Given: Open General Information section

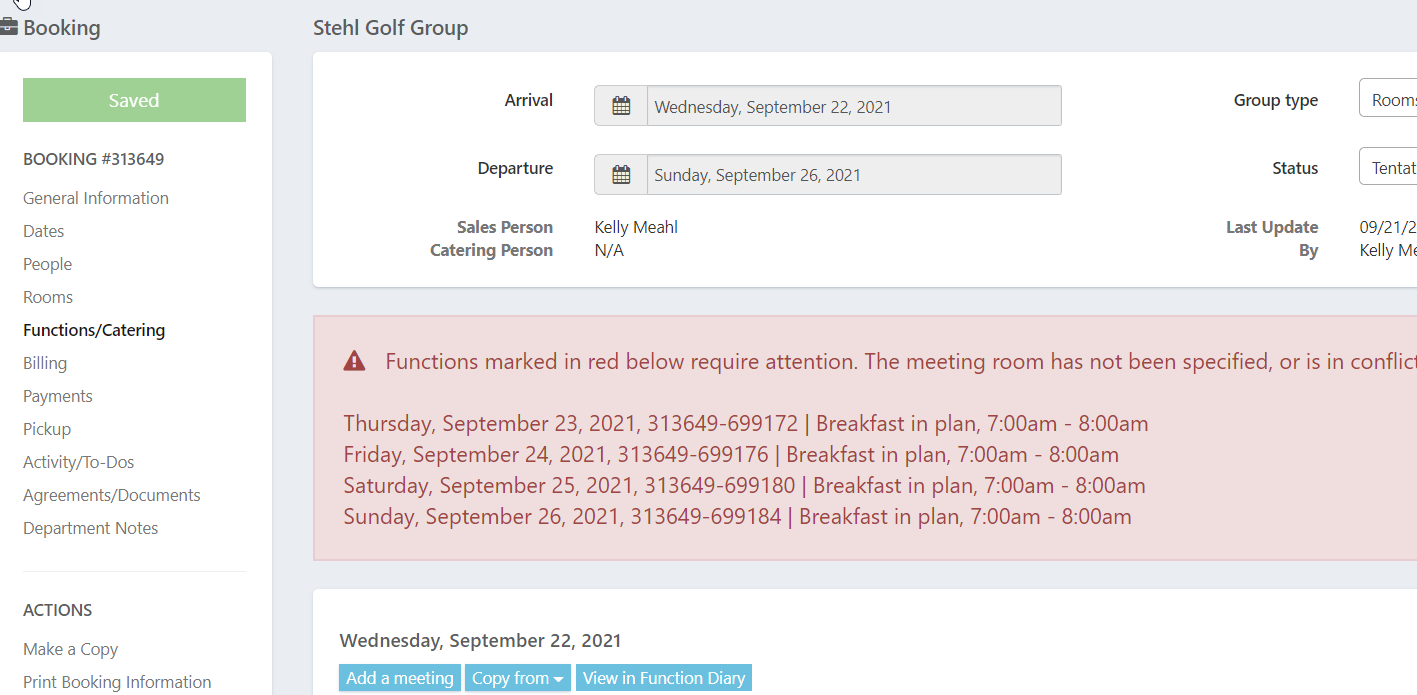Looking at the screenshot, I should pos(96,198).
